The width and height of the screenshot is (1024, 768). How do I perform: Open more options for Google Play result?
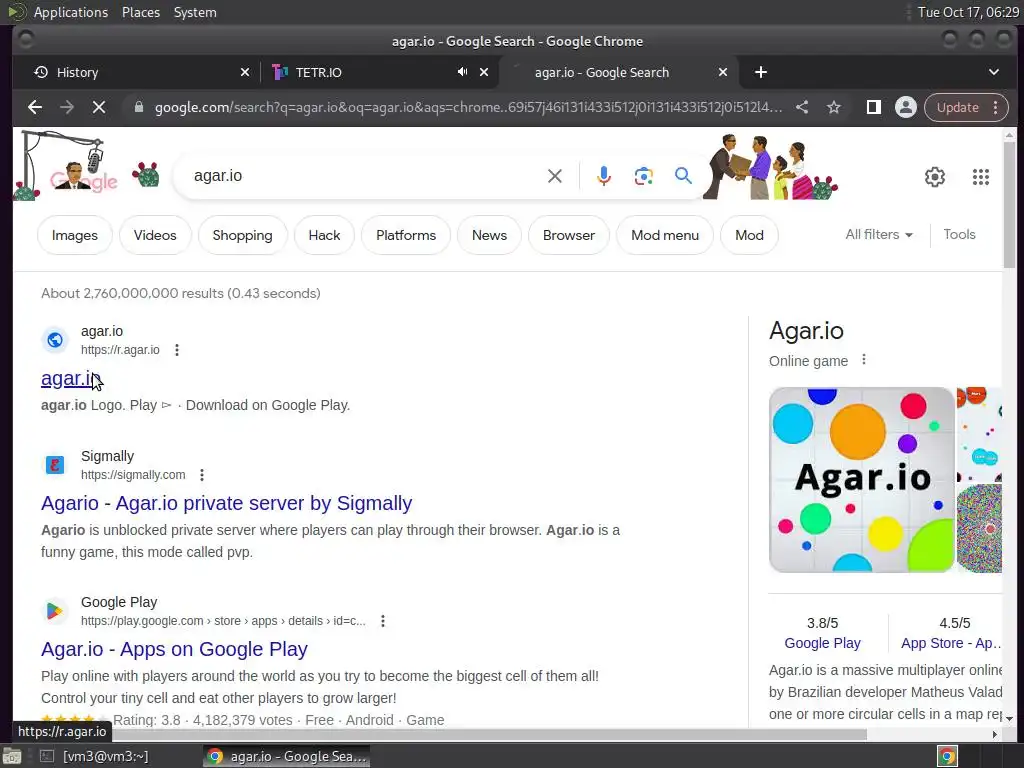383,621
